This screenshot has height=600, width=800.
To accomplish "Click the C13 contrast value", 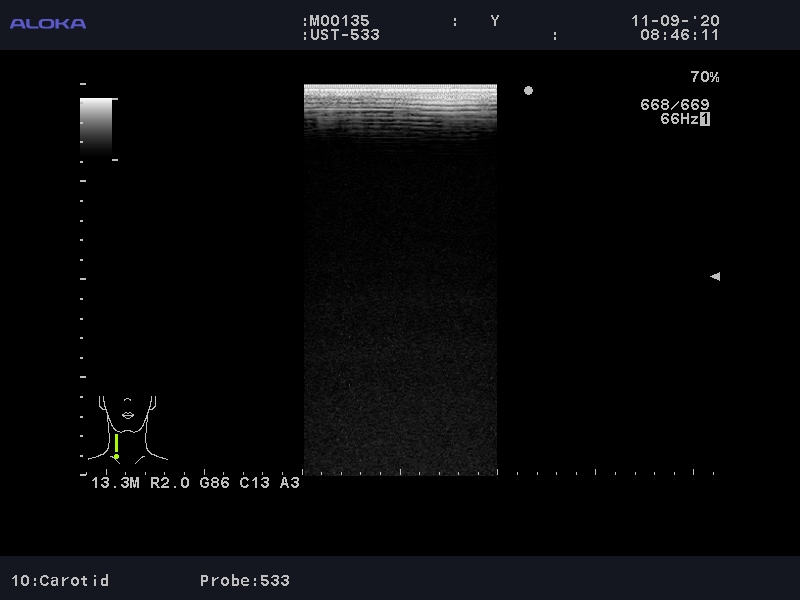I will (x=255, y=483).
